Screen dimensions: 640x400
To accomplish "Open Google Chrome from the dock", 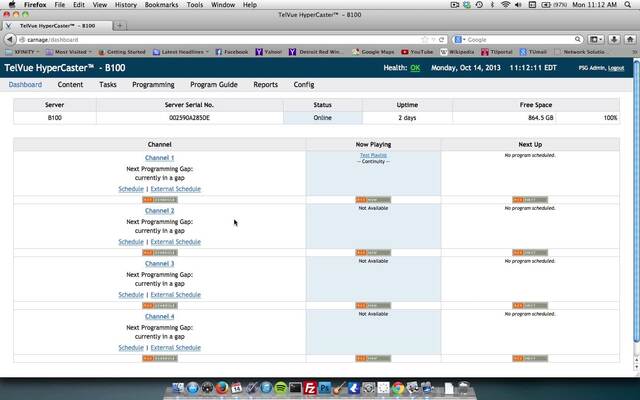I will pos(398,388).
